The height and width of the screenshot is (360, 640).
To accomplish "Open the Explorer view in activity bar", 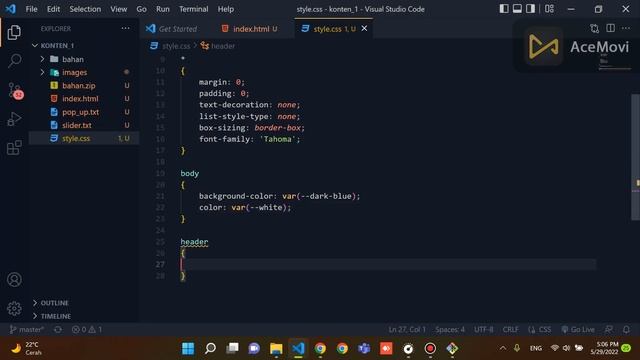I will (14, 32).
